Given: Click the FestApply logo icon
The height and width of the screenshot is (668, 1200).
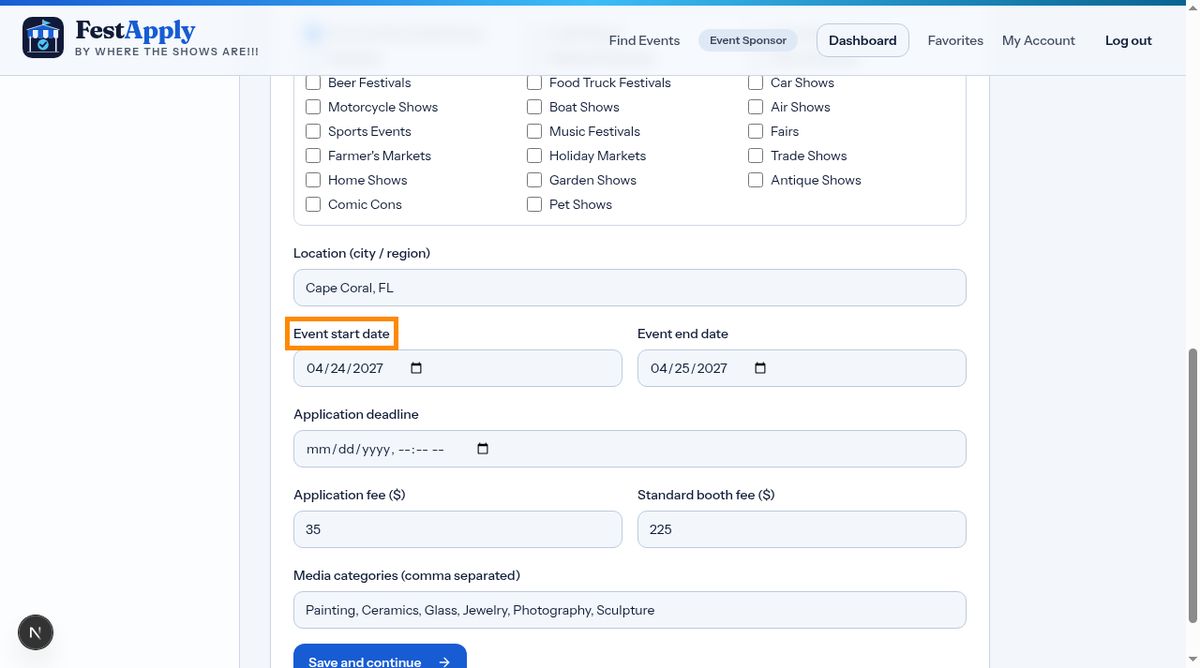Looking at the screenshot, I should (43, 37).
